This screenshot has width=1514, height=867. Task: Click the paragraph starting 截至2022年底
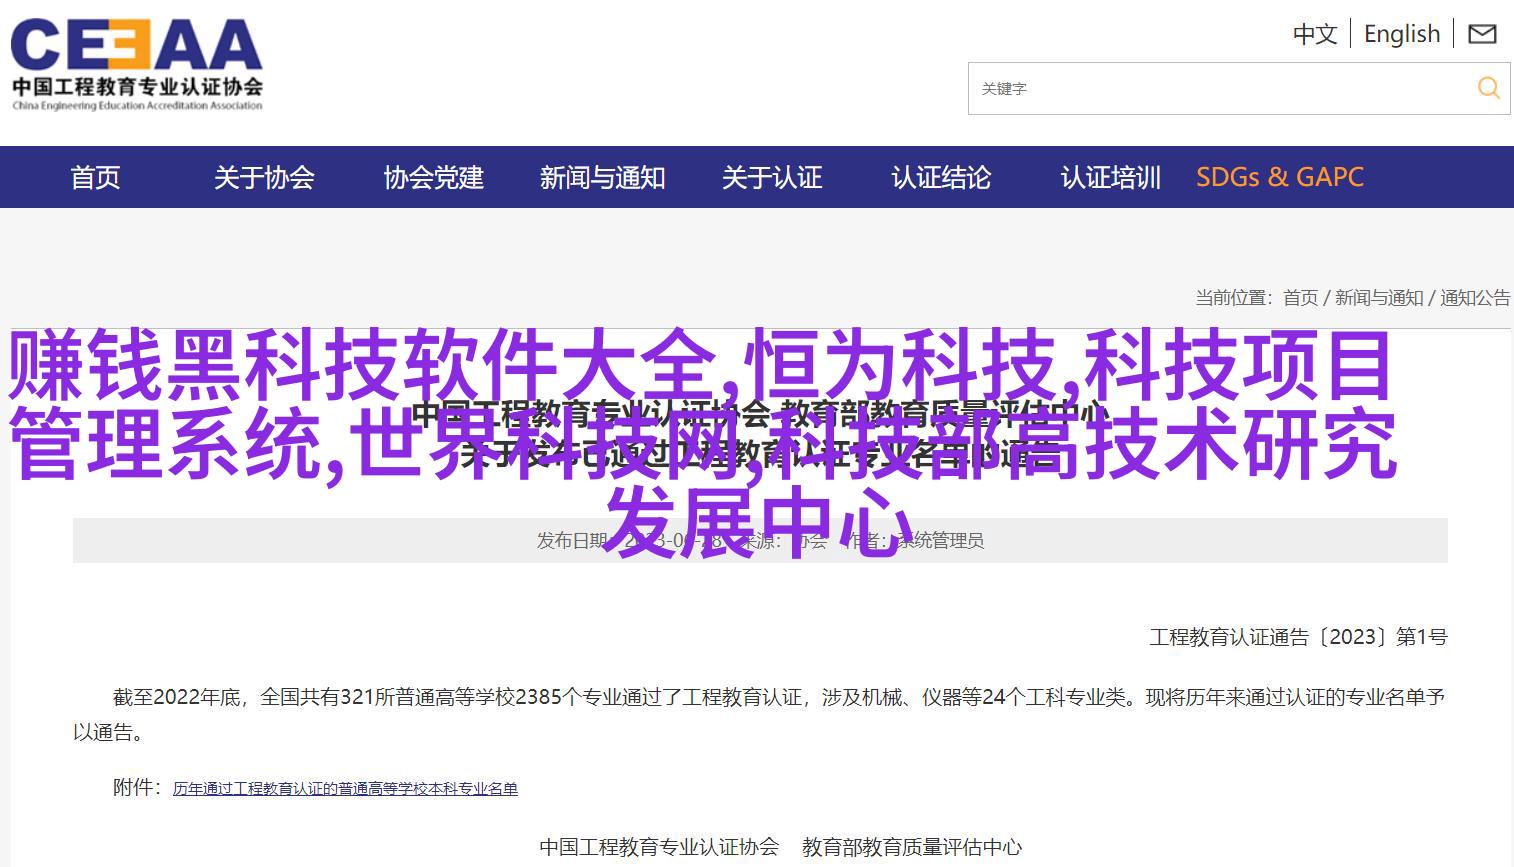[x=759, y=714]
